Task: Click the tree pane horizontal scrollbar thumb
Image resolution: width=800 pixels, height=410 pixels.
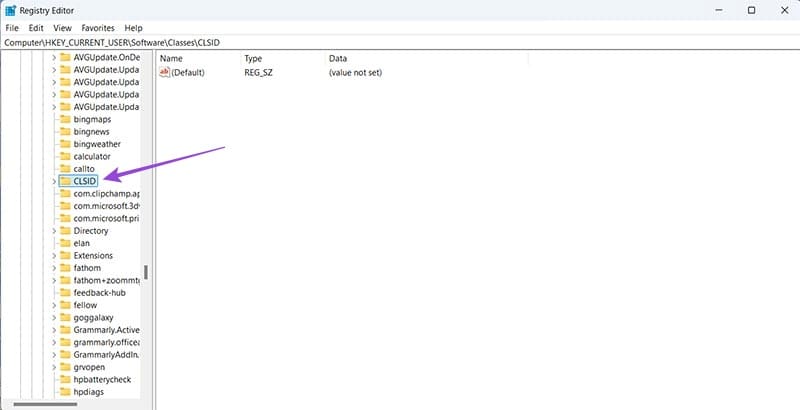Action: point(45,404)
